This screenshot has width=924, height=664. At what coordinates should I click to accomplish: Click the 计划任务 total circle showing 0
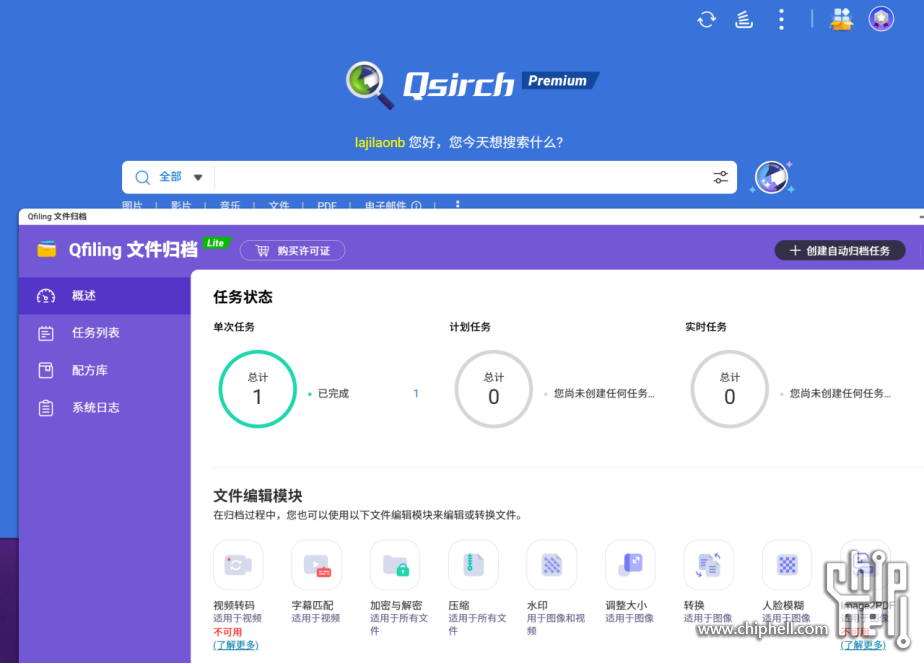point(494,389)
